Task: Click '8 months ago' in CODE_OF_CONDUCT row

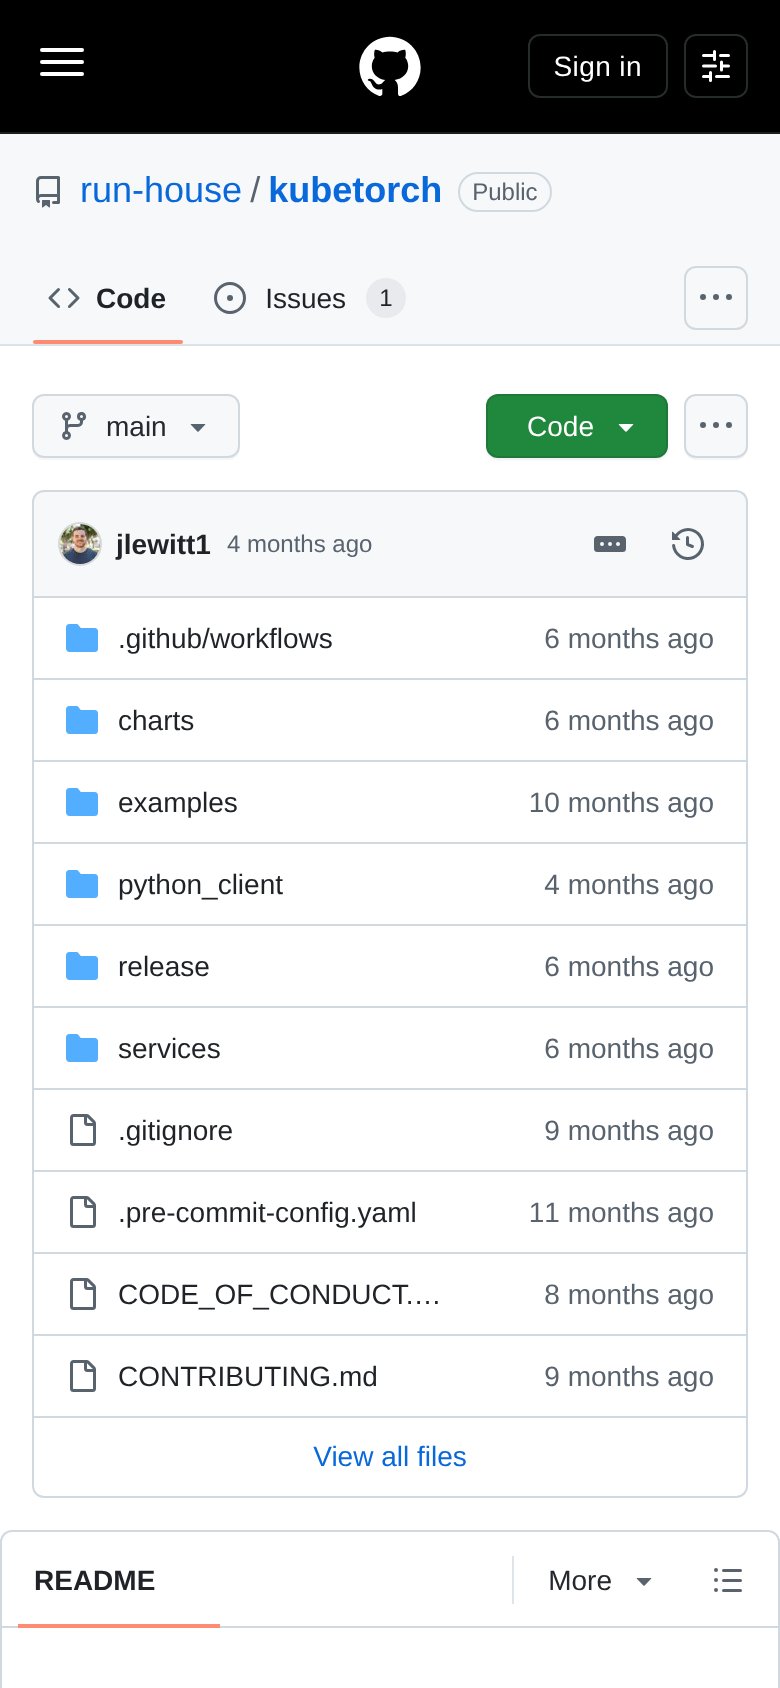Action: coord(629,1294)
